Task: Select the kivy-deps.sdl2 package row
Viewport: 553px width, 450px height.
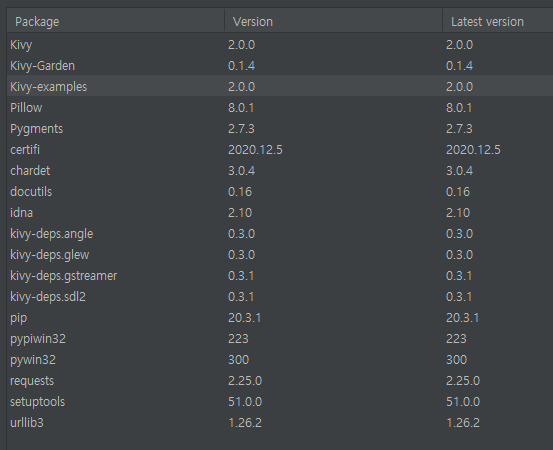Action: tap(280, 296)
